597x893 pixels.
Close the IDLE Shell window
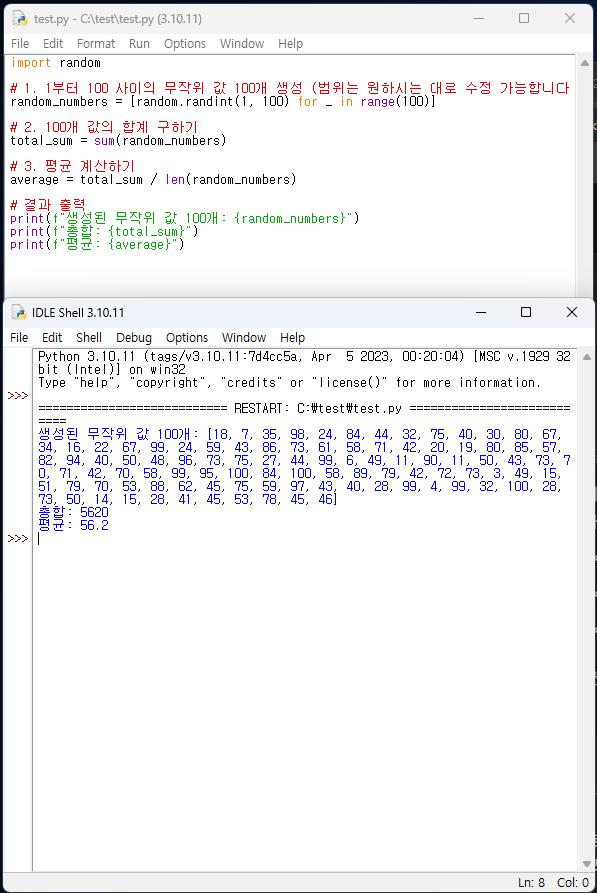572,312
